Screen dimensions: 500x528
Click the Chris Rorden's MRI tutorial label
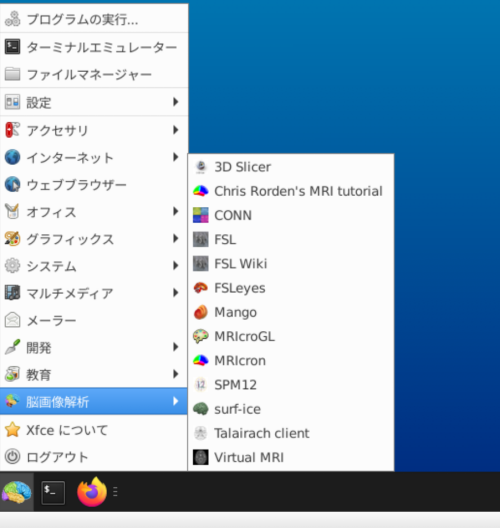[x=298, y=191]
